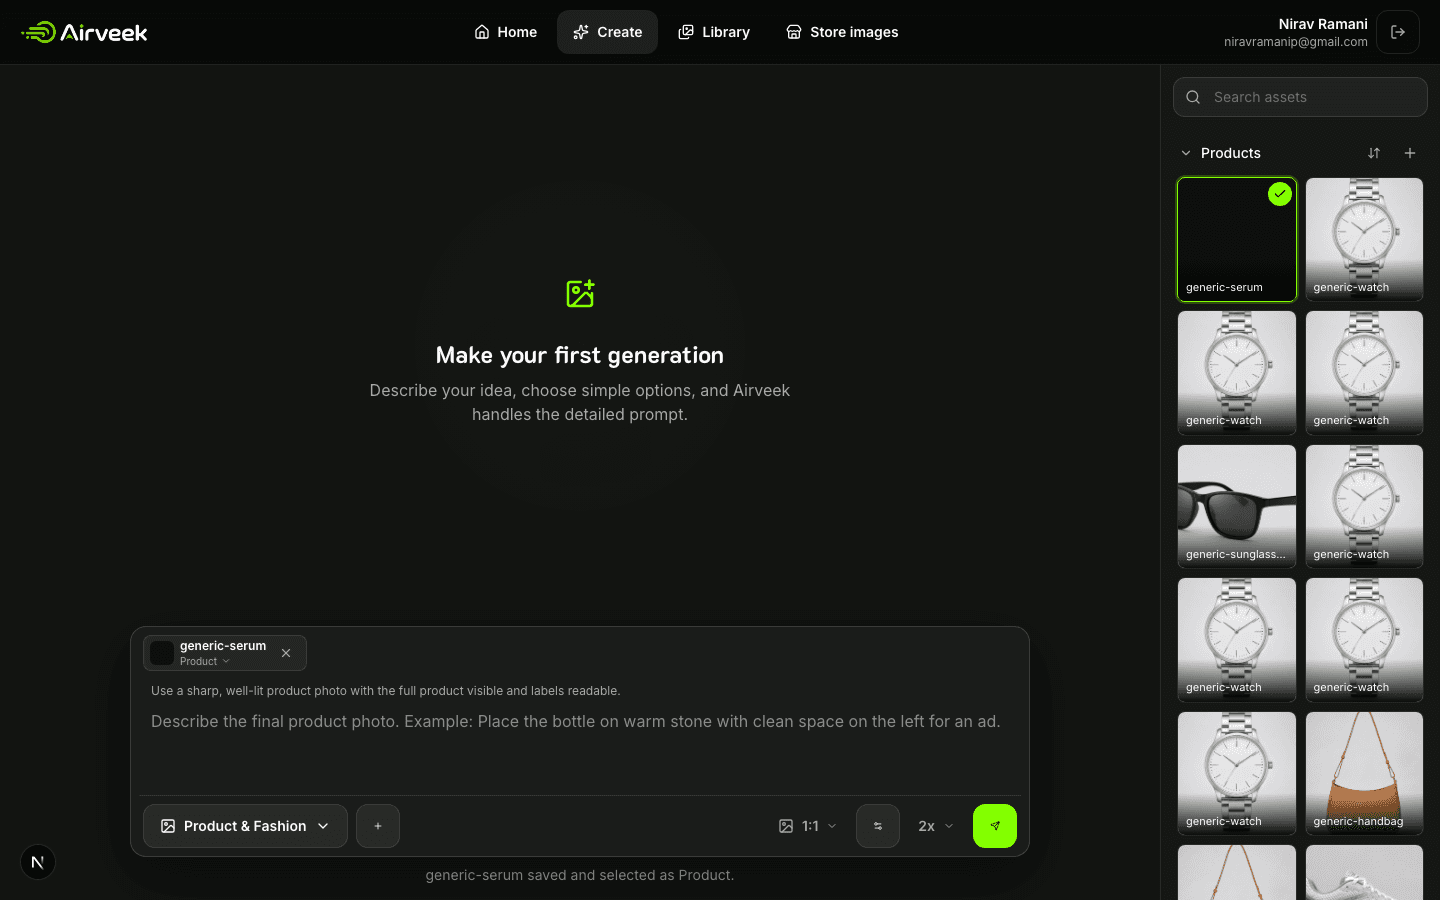The height and width of the screenshot is (900, 1440).
Task: Click the sort products icon
Action: [x=1374, y=153]
